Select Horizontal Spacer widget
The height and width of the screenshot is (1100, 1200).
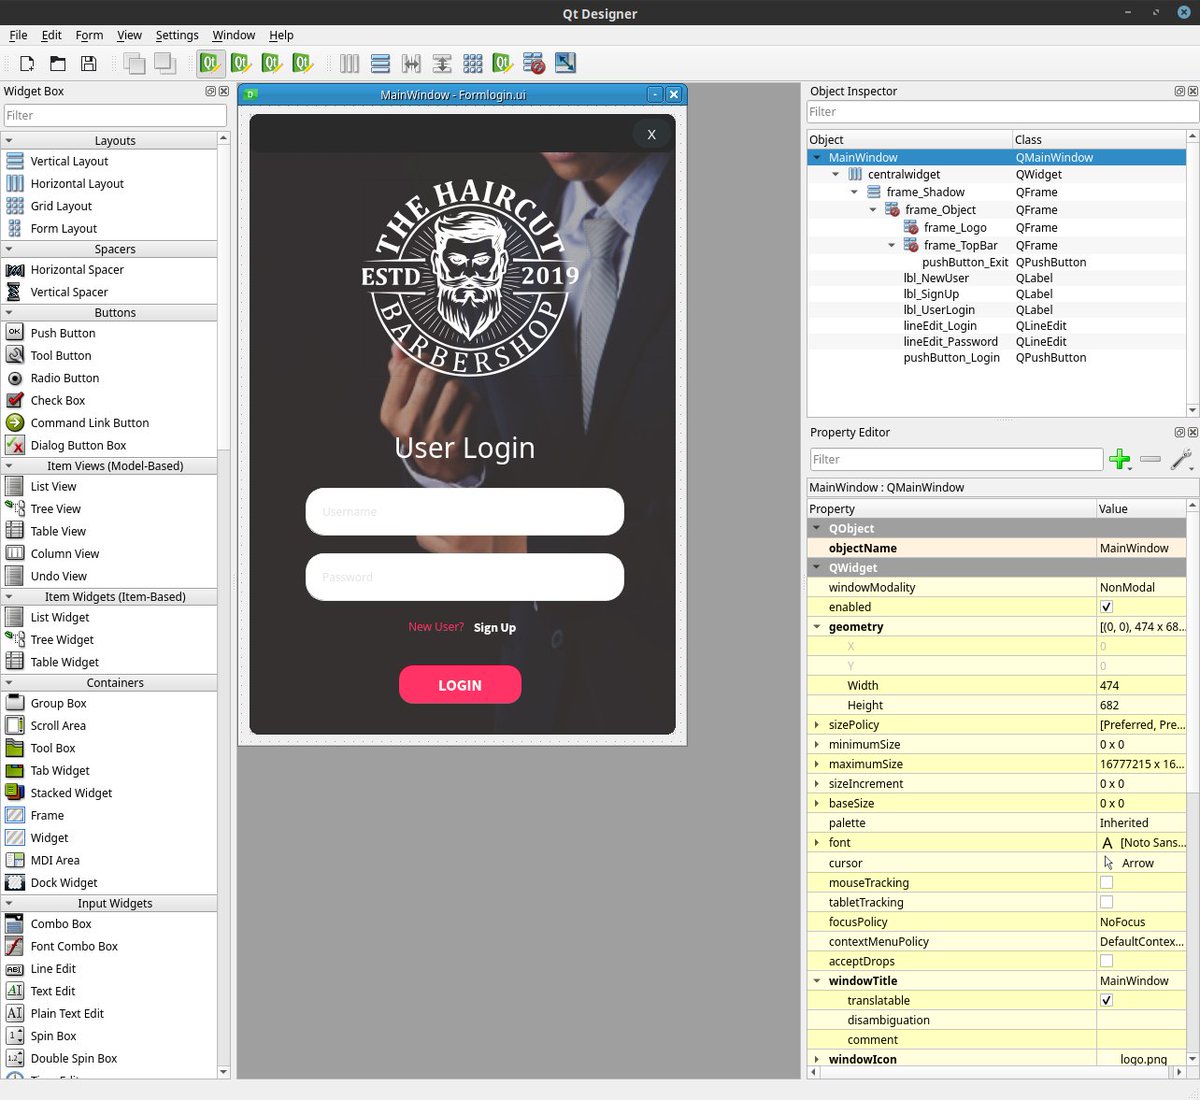(77, 270)
